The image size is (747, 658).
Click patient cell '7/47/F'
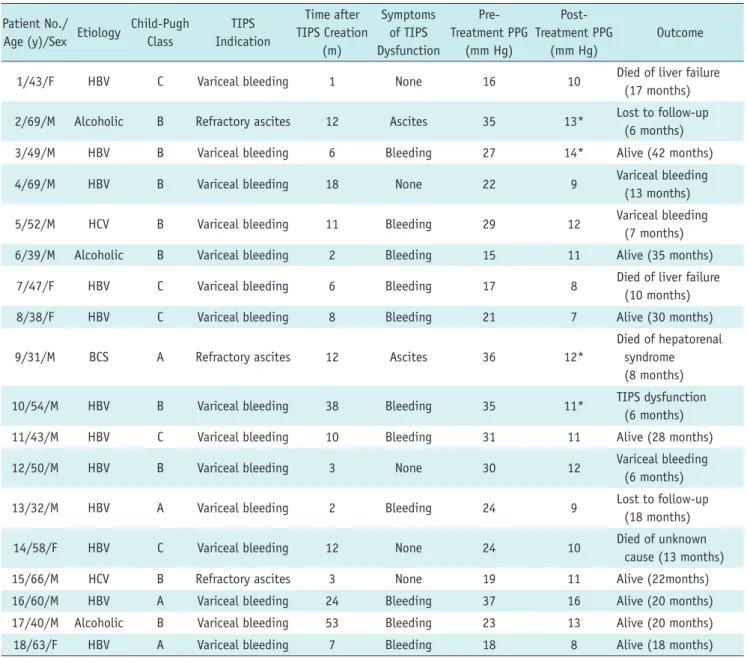[x=35, y=286]
